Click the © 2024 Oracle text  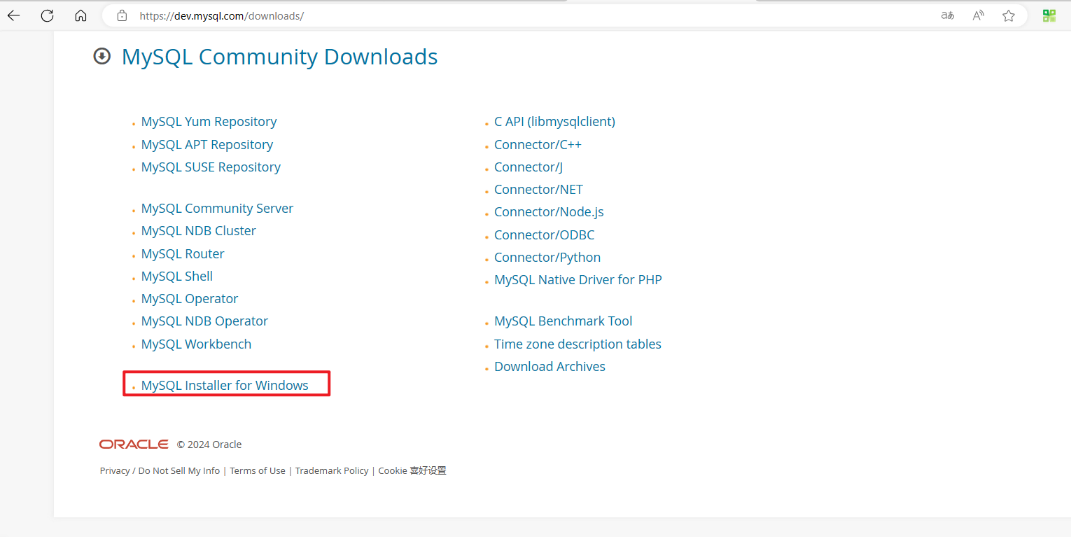[209, 445]
